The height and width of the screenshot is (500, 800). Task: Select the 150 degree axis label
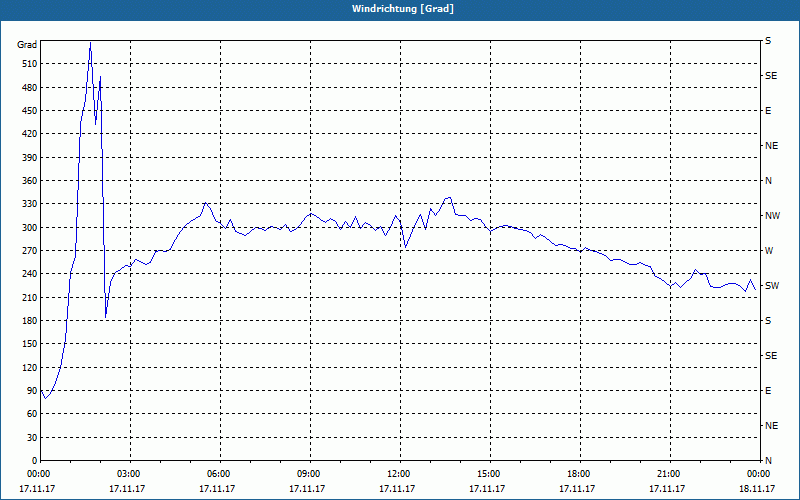click(x=30, y=344)
